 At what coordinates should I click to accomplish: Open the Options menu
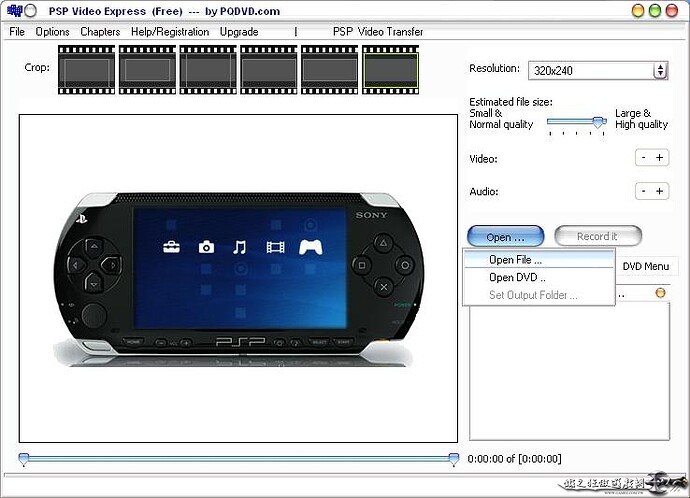(52, 32)
